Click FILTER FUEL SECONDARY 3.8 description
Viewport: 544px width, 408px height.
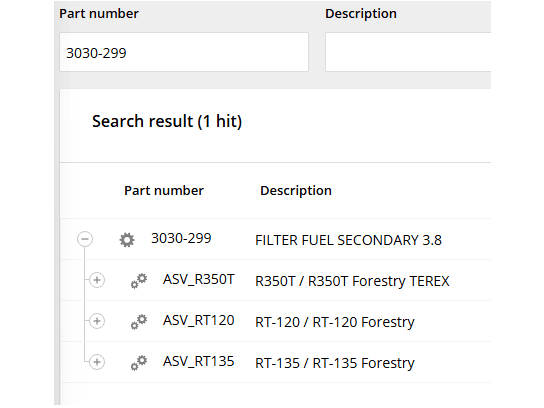pyautogui.click(x=348, y=240)
